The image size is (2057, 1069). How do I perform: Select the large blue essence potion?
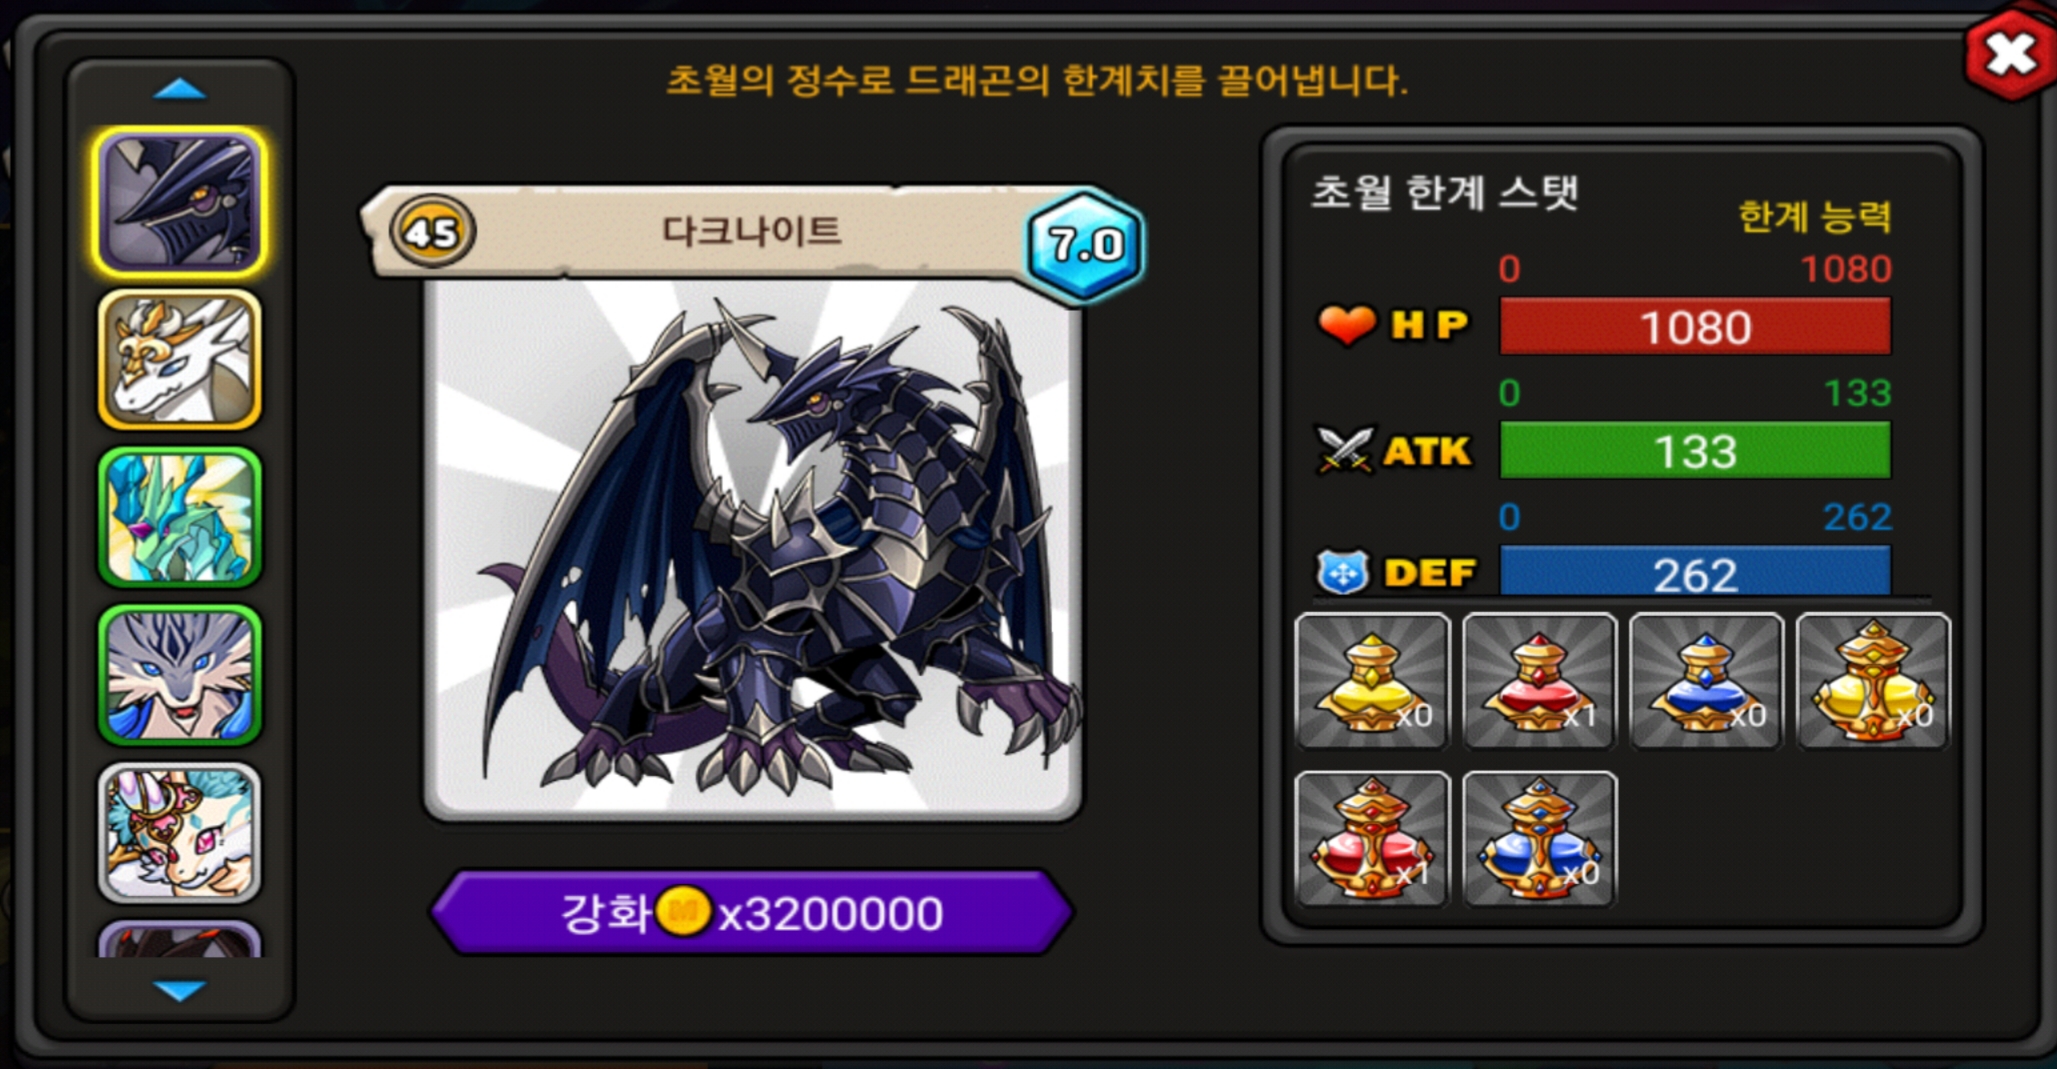(x=1539, y=839)
